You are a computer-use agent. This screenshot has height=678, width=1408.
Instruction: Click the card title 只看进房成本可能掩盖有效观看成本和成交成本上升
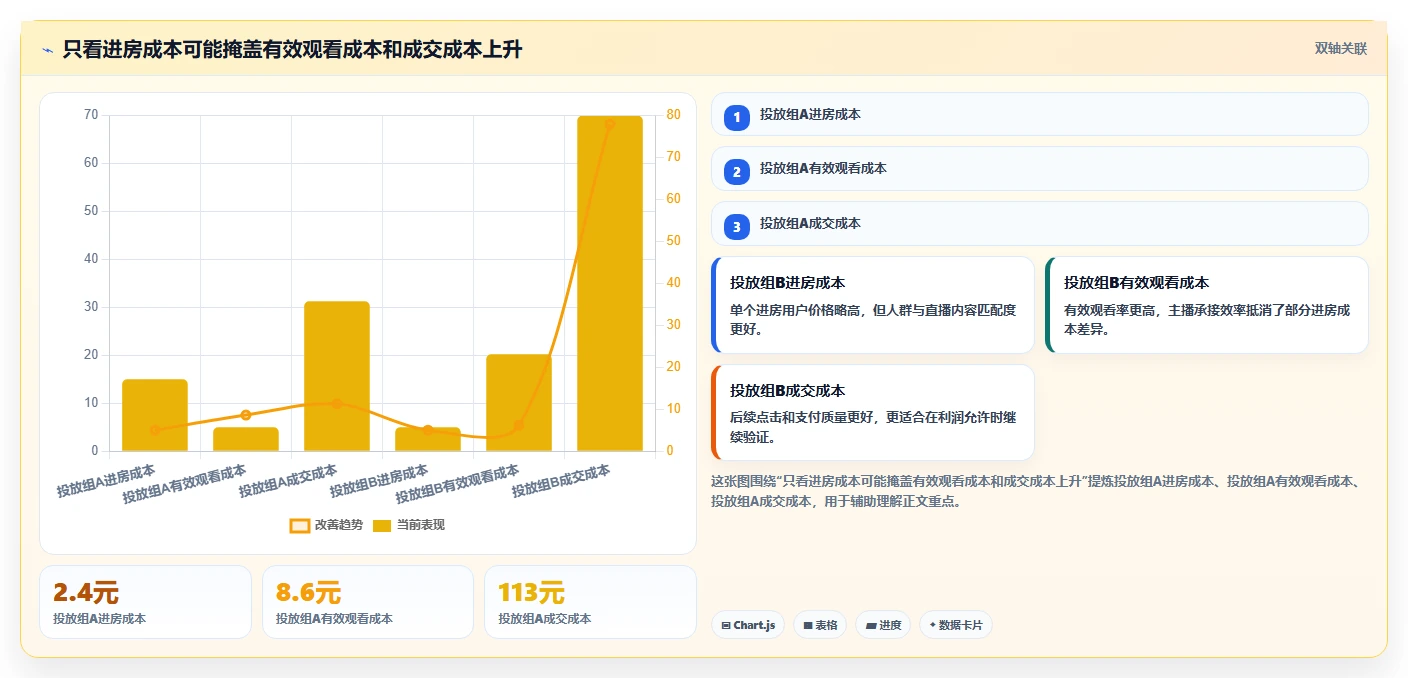coord(292,50)
